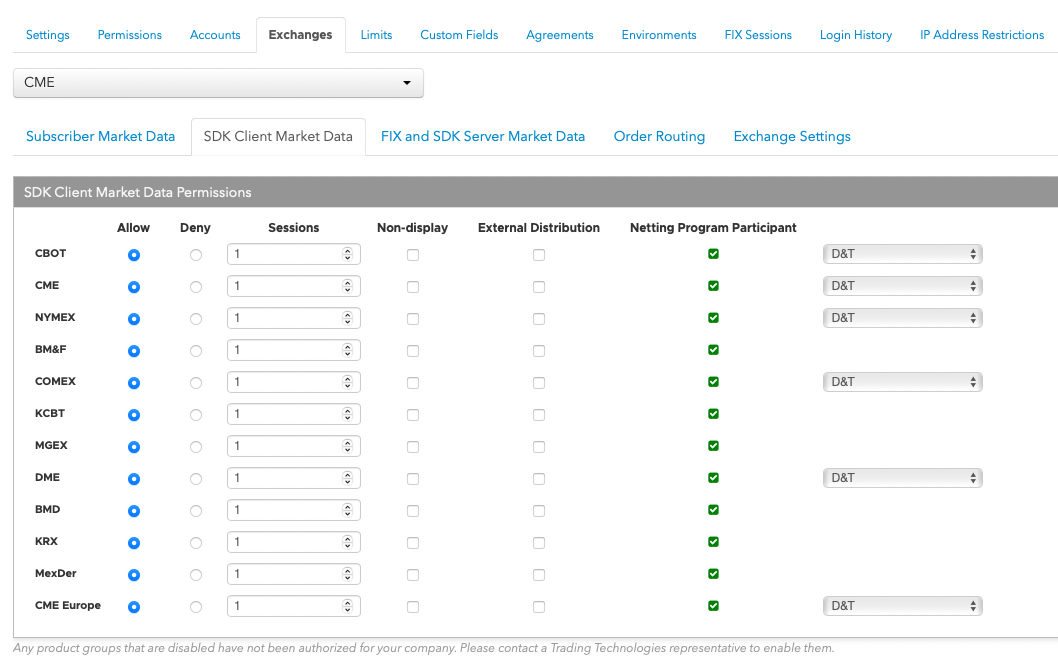Viewport: 1058px width, 663px height.
Task: Open the D&T dropdown for DME
Action: [x=903, y=478]
